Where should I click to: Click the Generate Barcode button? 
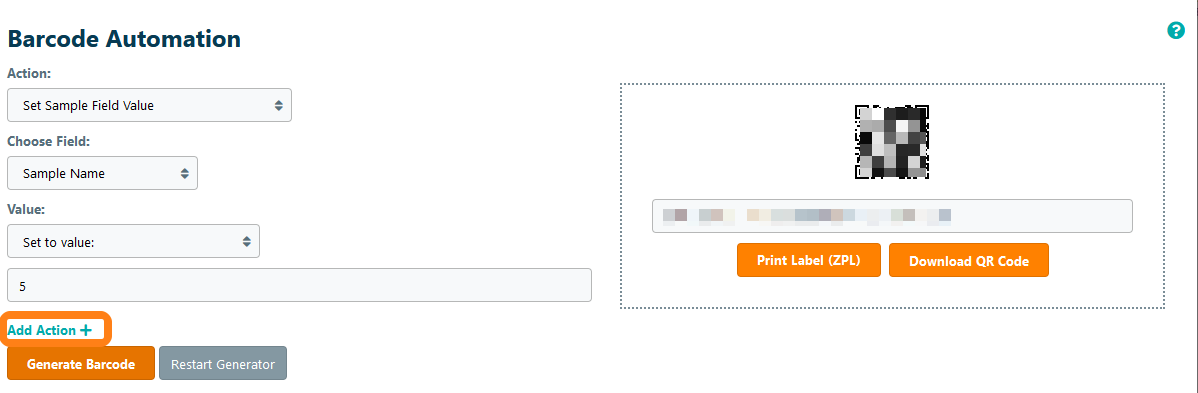(x=81, y=363)
